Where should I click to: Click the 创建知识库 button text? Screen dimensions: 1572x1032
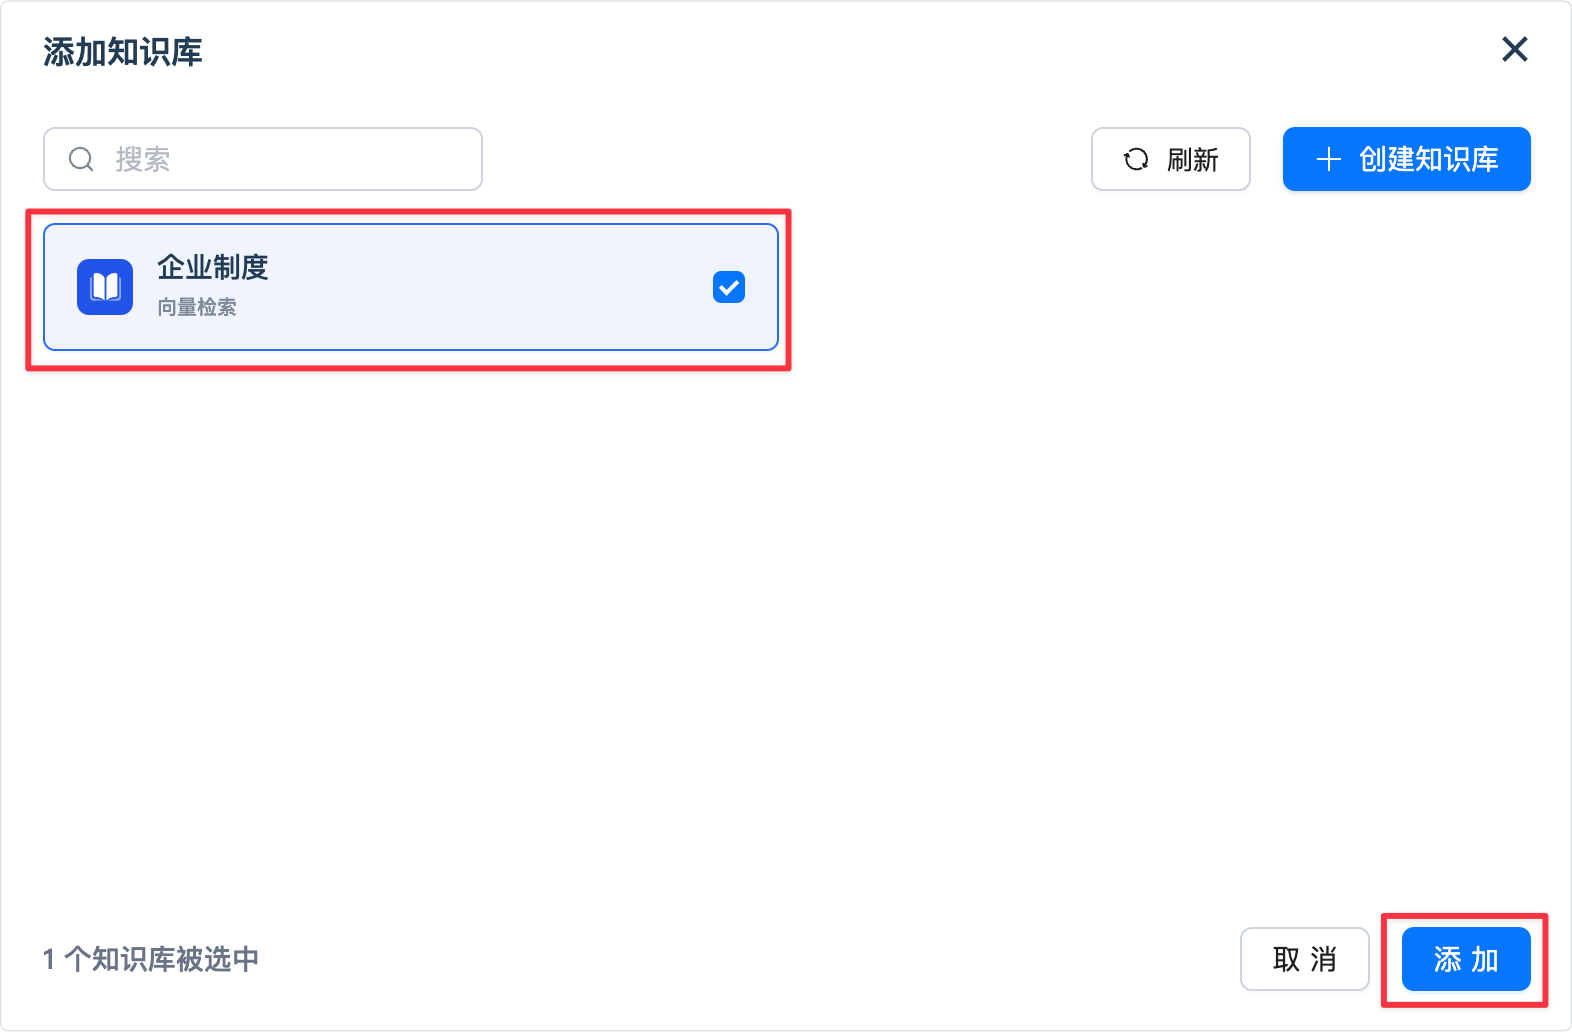point(1428,159)
